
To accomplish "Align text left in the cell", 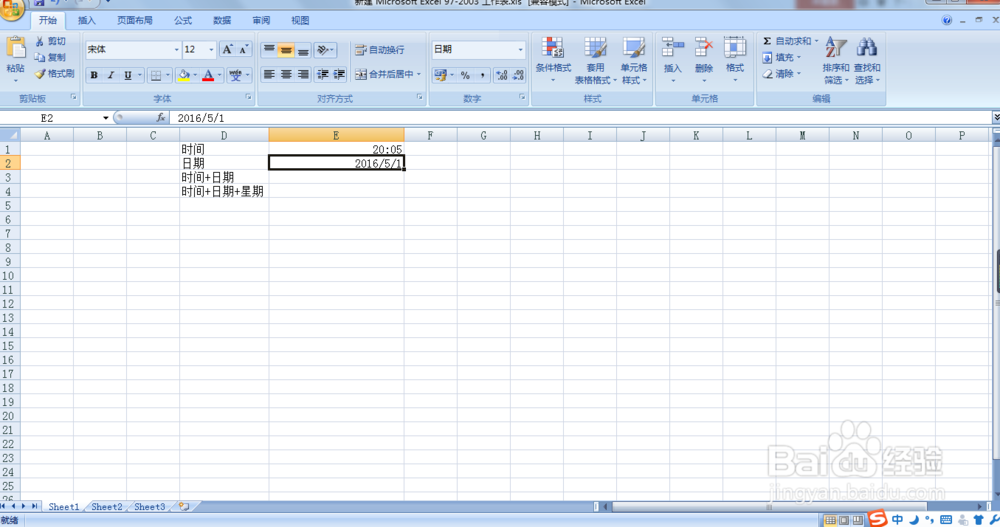I will 269,75.
